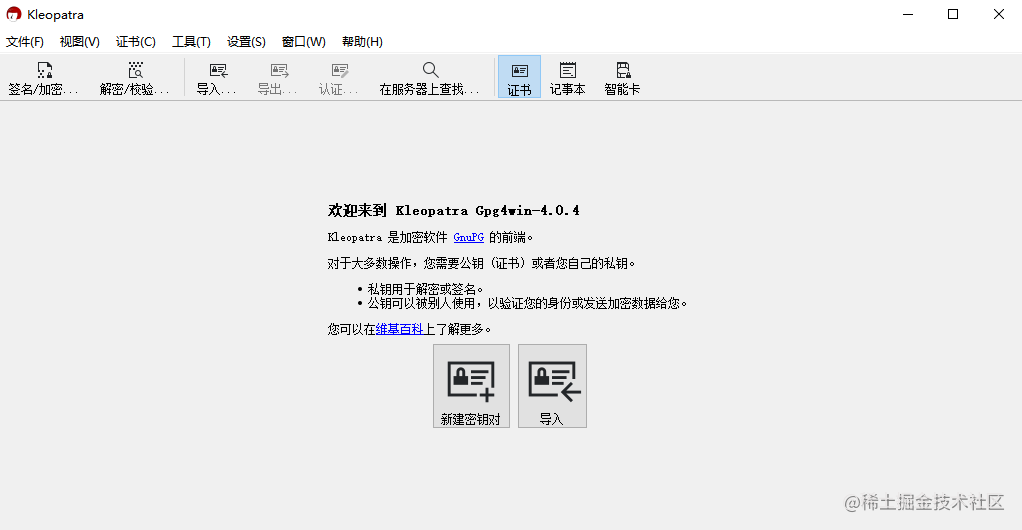Maximize the Kleopatra window
This screenshot has width=1022, height=530.
tap(953, 14)
